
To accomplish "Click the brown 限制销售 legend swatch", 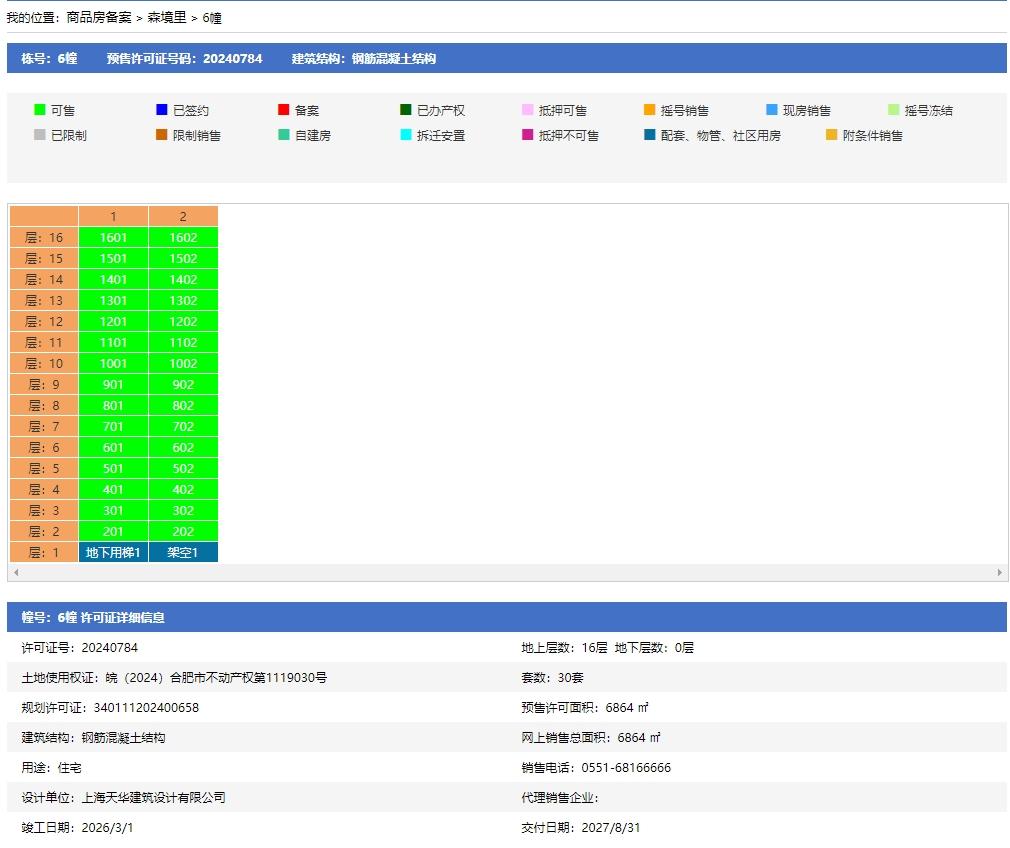I will [x=162, y=135].
